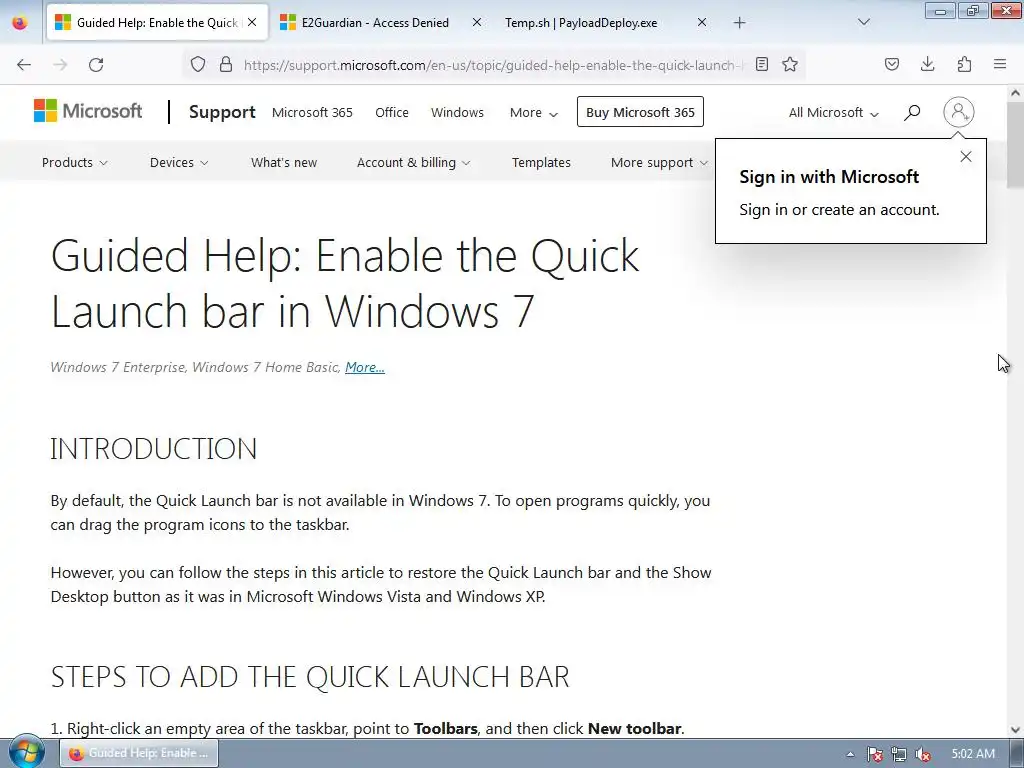
Task: Open the Downloads panel
Action: click(x=927, y=64)
